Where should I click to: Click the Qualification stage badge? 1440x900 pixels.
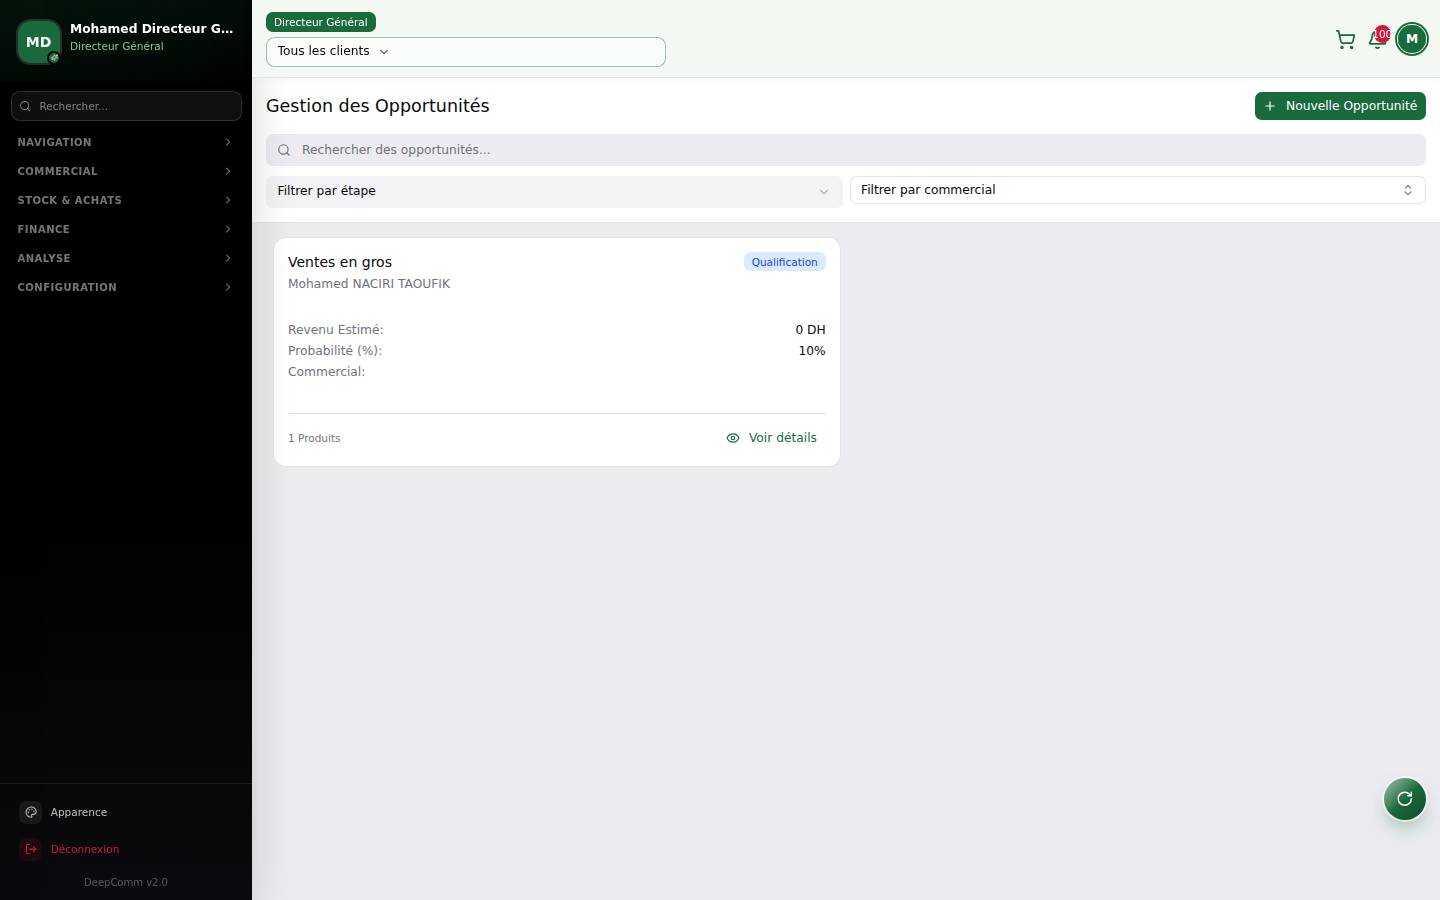785,262
